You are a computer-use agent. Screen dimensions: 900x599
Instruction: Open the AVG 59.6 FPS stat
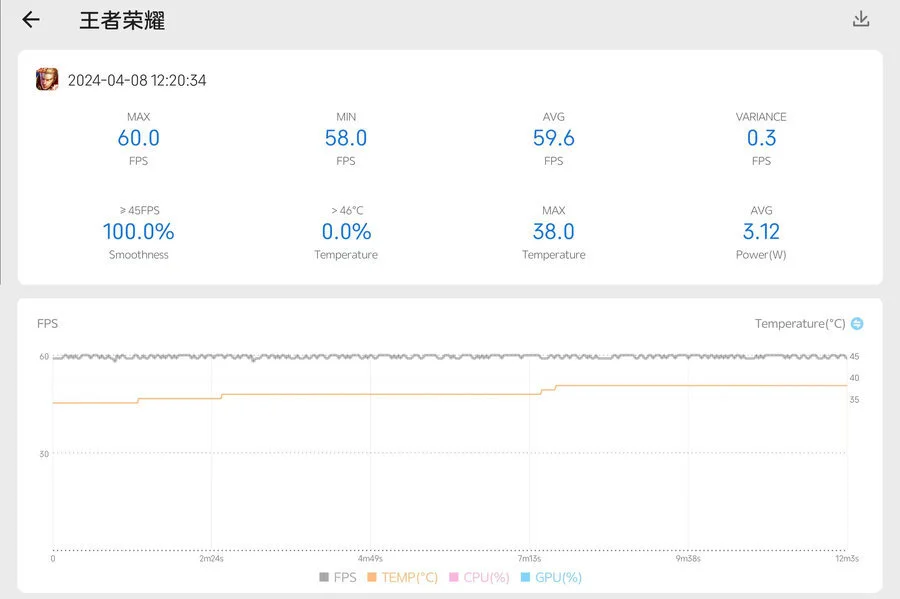tap(553, 138)
